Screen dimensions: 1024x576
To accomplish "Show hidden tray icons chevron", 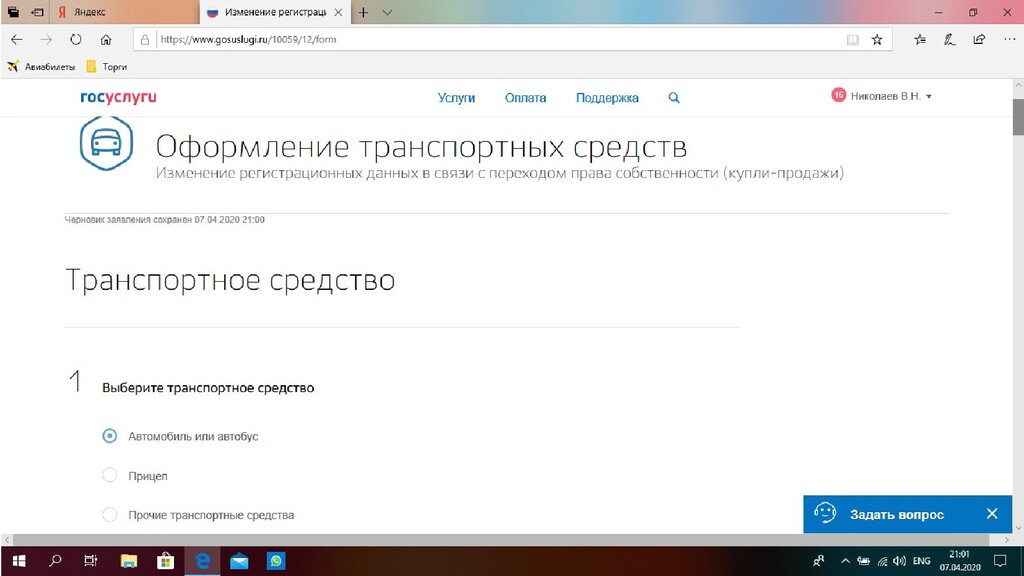I will pos(845,561).
